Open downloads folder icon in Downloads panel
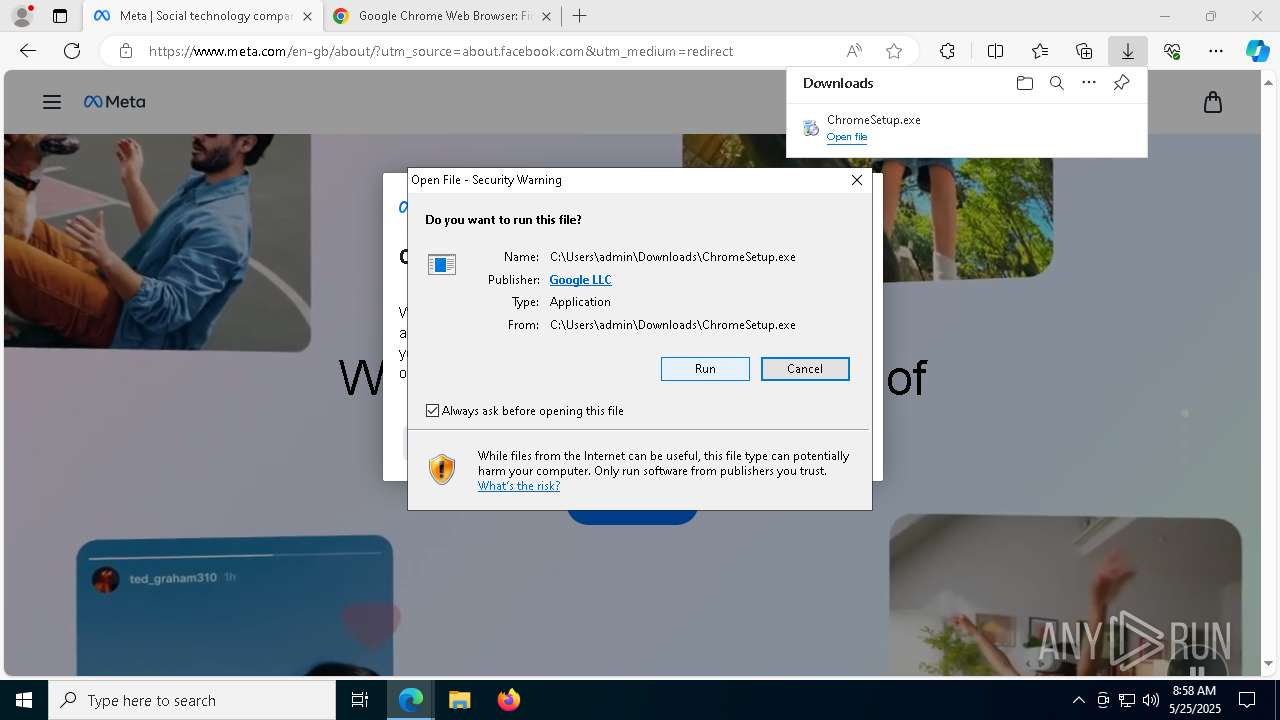Screen dimensions: 1280x720 (x=1024, y=83)
